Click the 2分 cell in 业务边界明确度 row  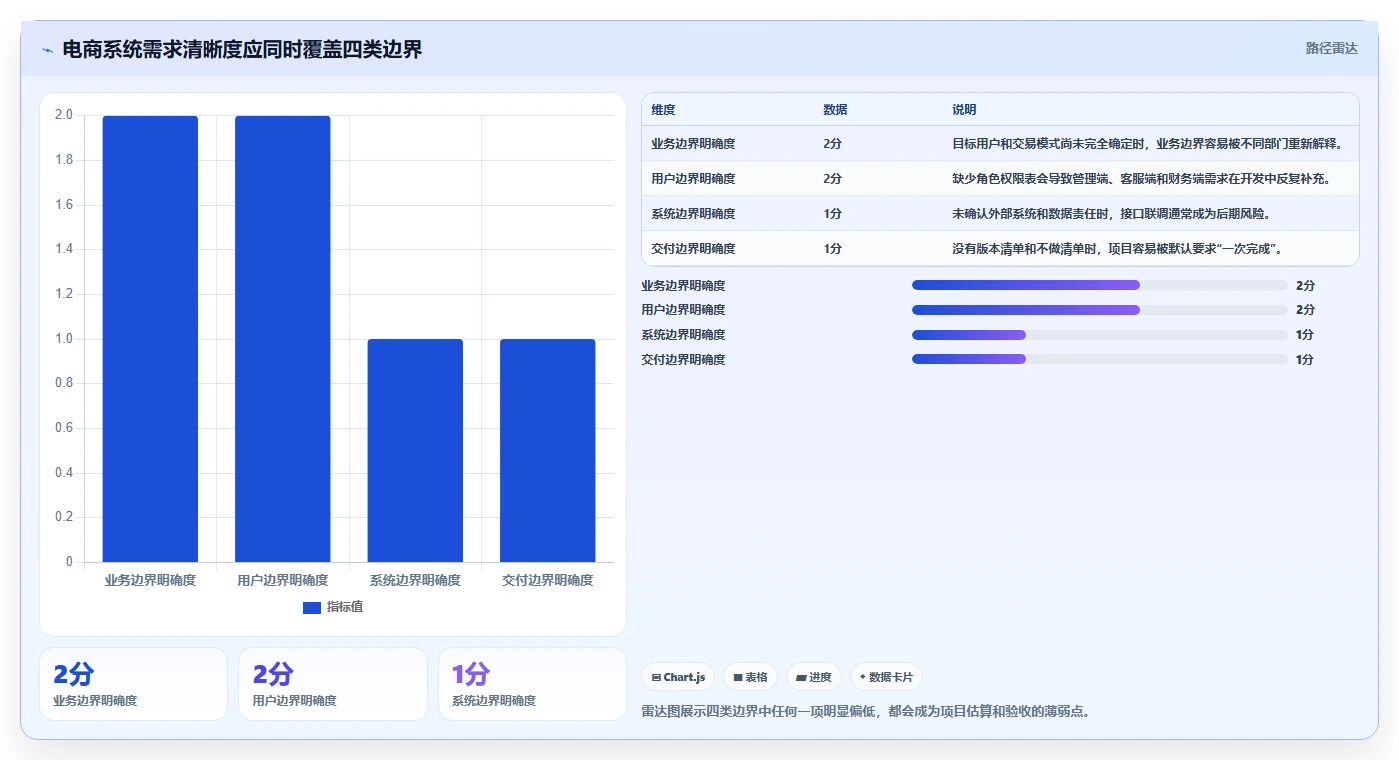833,144
